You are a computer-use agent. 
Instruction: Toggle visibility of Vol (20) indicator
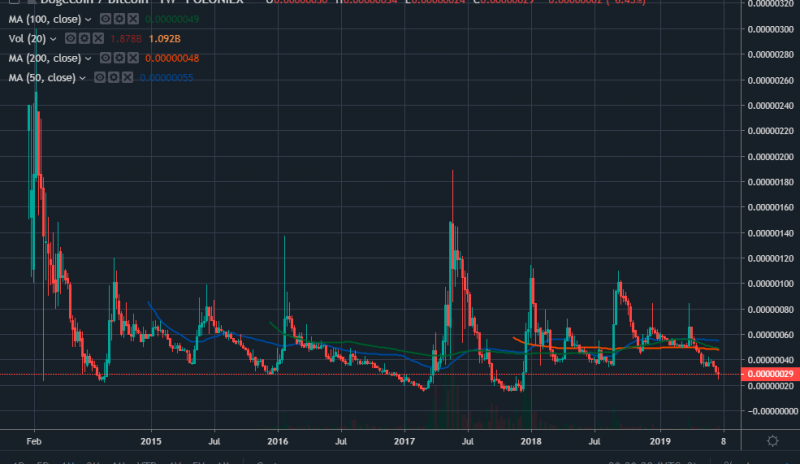point(70,38)
